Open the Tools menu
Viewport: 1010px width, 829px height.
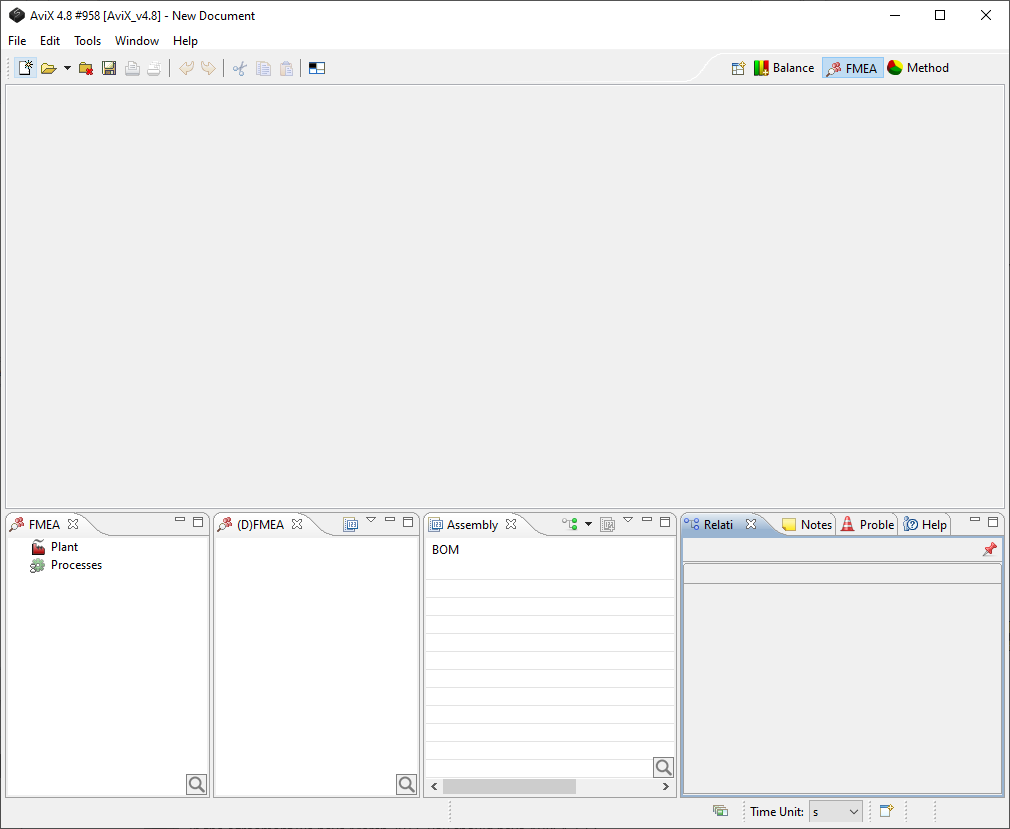87,41
